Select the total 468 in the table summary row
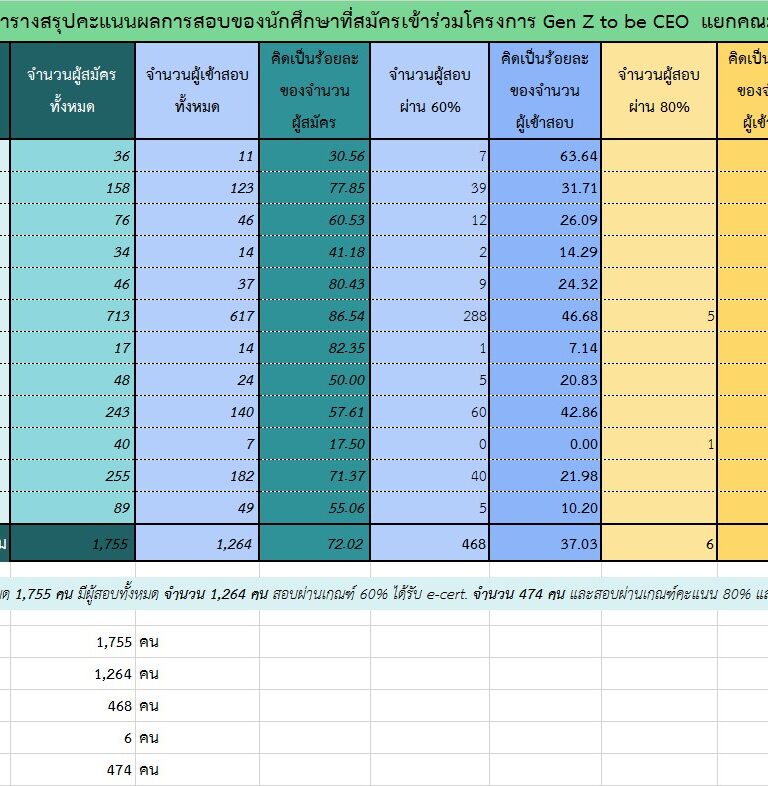The width and height of the screenshot is (768, 786). pos(430,543)
